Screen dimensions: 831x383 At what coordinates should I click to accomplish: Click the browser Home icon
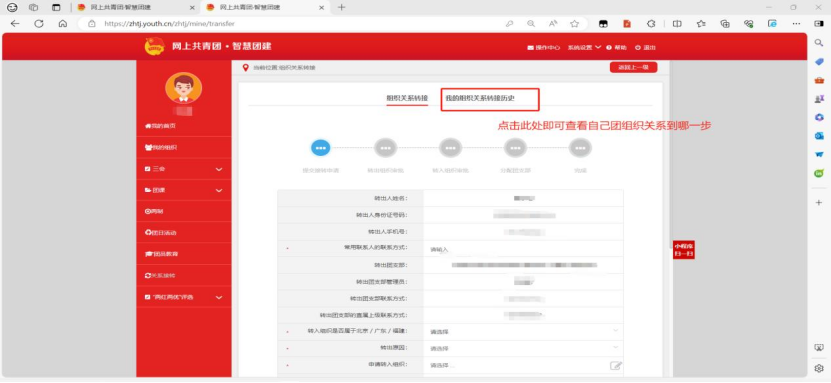(63, 23)
